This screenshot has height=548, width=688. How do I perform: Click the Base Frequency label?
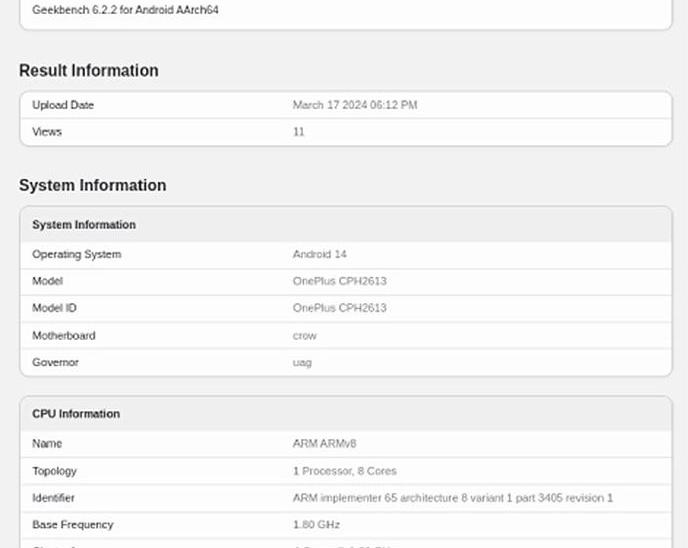tap(72, 525)
